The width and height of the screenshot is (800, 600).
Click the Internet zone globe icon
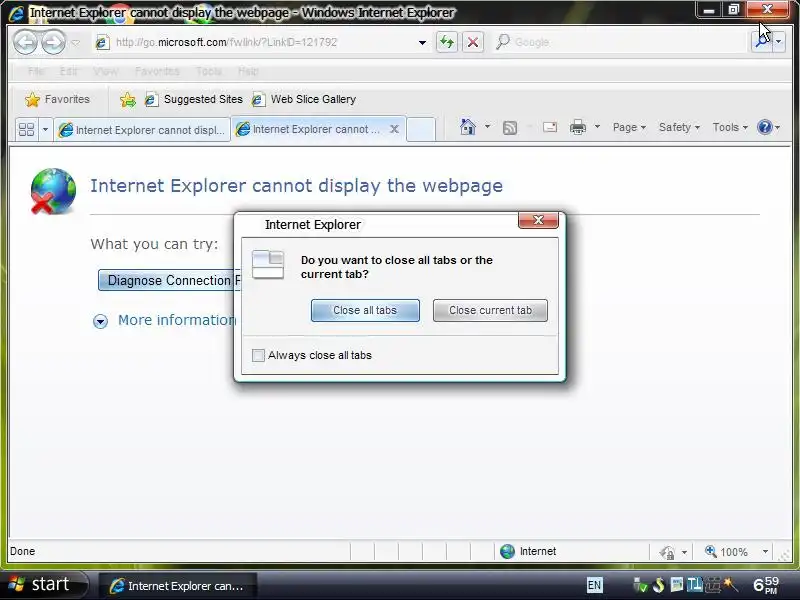coord(508,552)
